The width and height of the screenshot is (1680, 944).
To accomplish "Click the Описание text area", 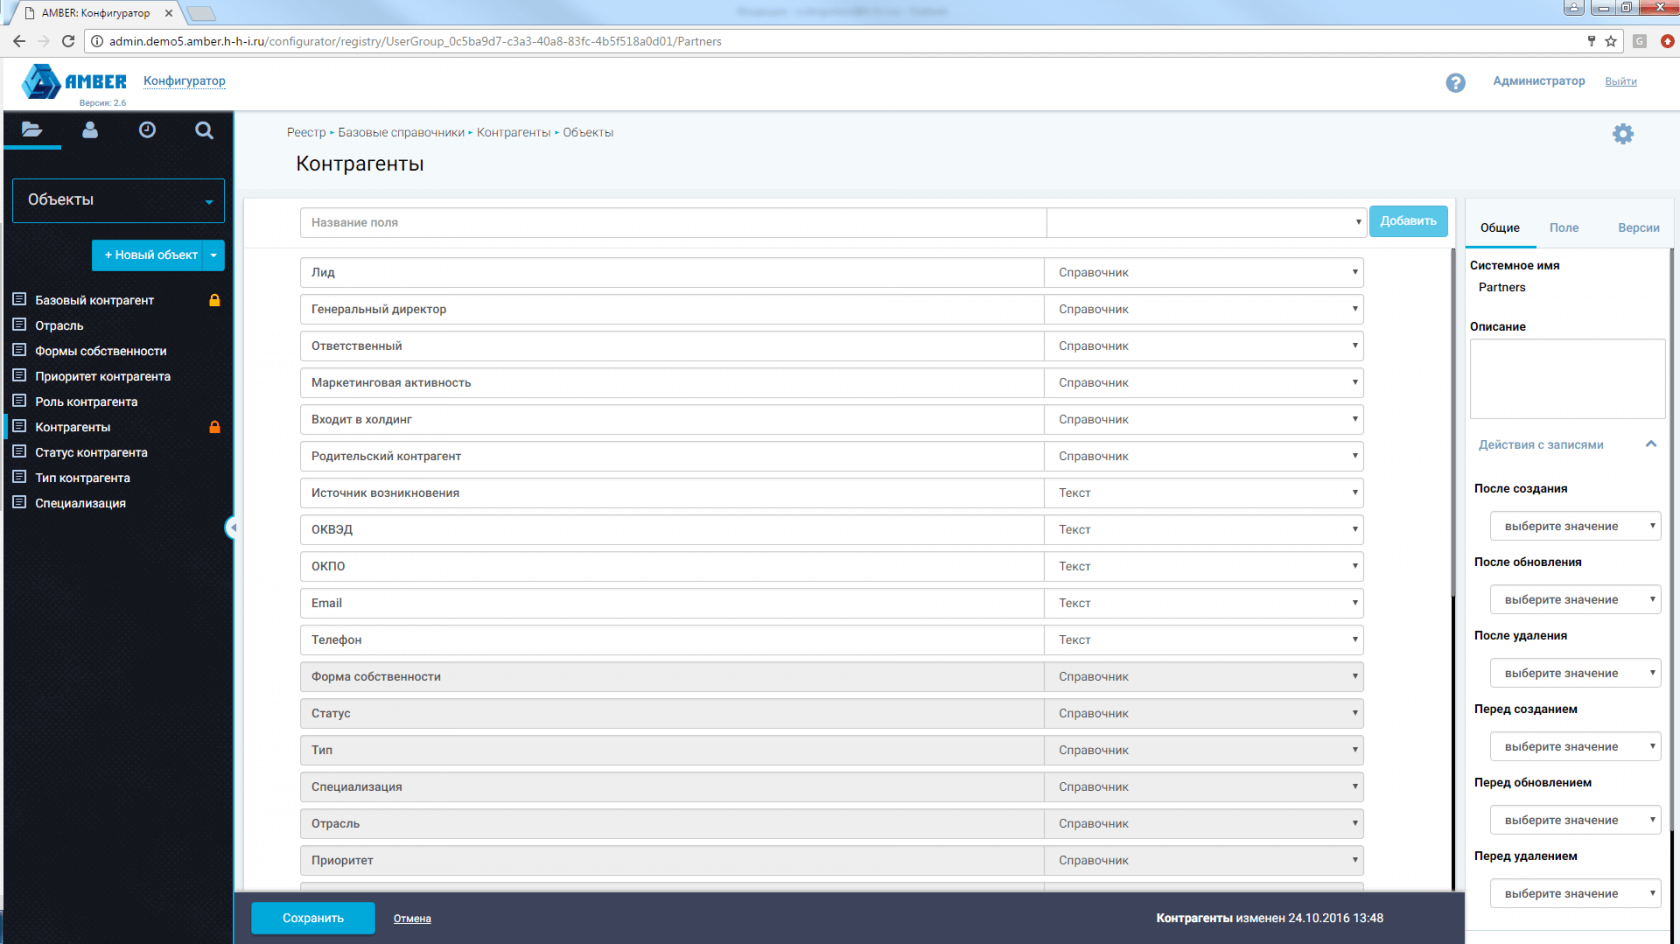I will coord(1567,378).
